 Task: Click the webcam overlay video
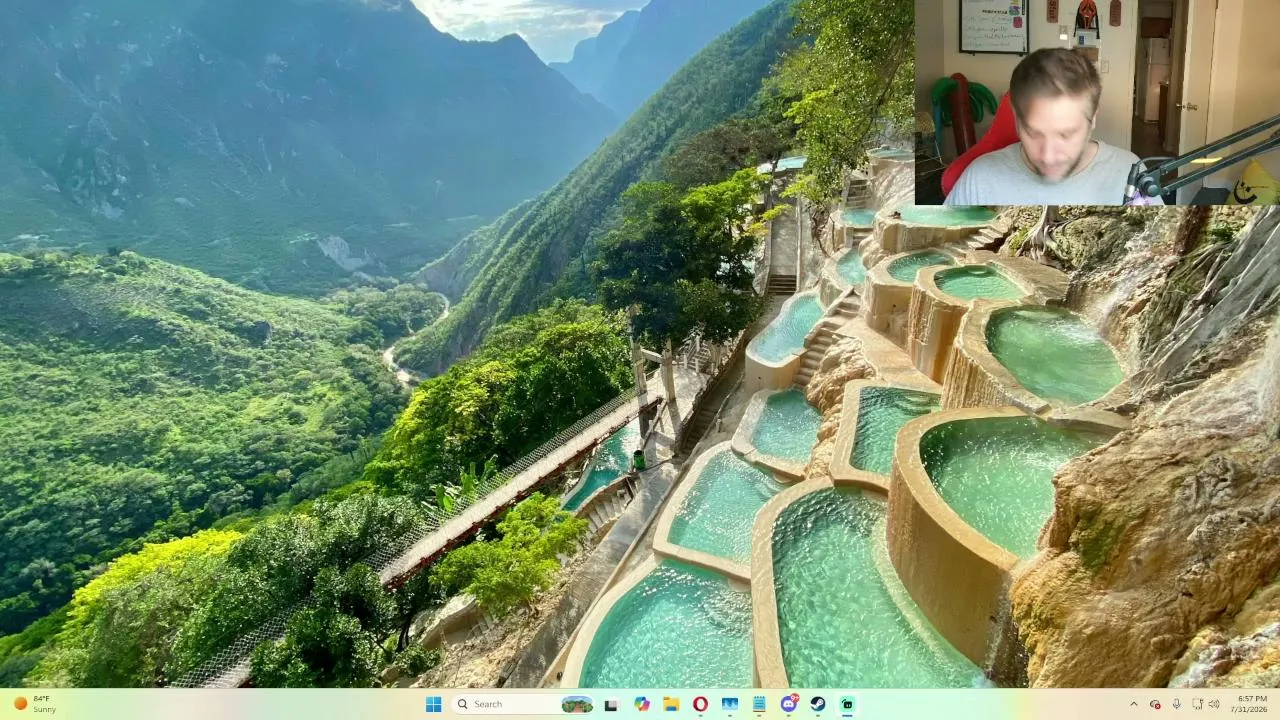(1097, 103)
